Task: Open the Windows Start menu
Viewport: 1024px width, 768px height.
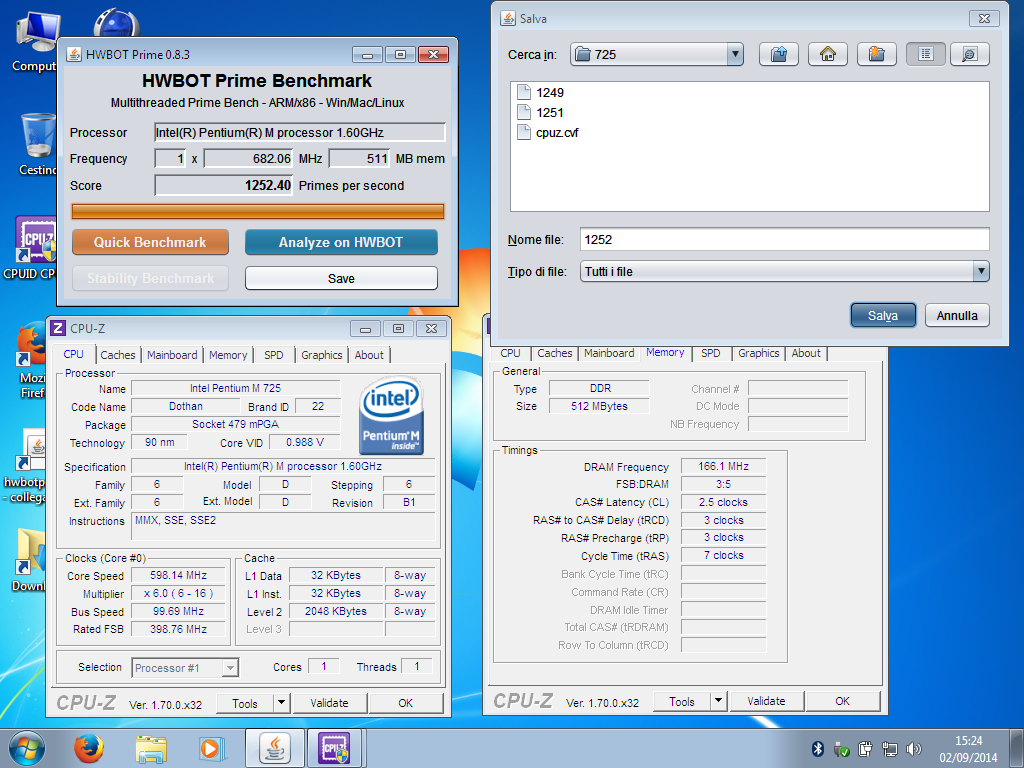Action: 26,748
